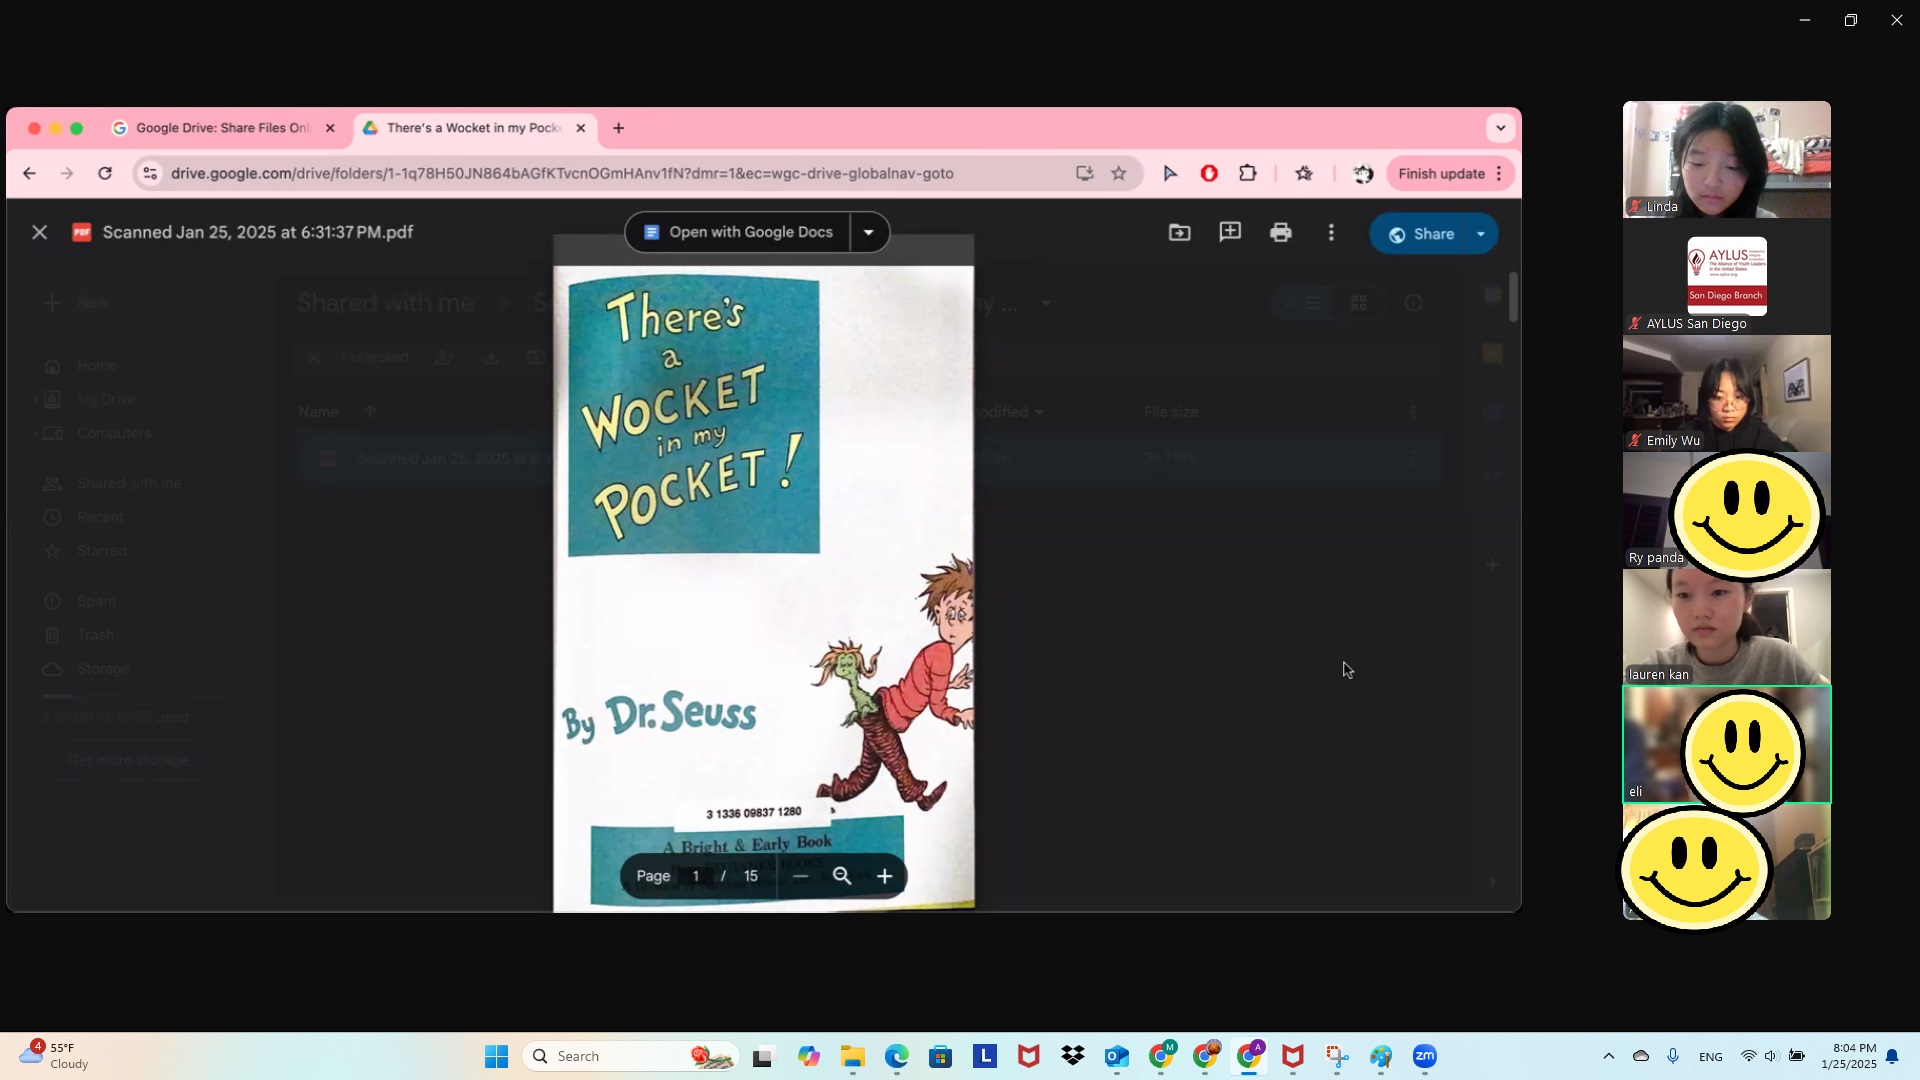Click AYLUS San Diego participant tile
This screenshot has width=1920, height=1080.
[1727, 276]
